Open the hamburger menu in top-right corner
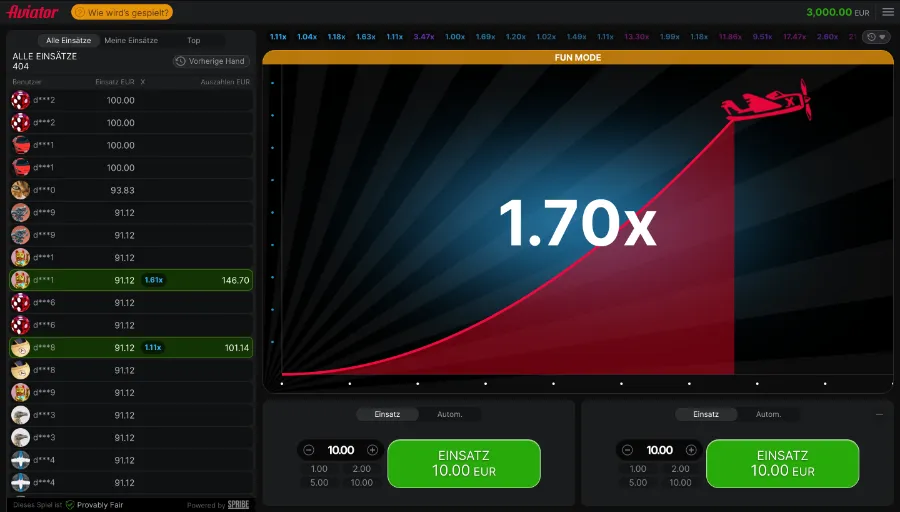The height and width of the screenshot is (512, 900). point(887,12)
